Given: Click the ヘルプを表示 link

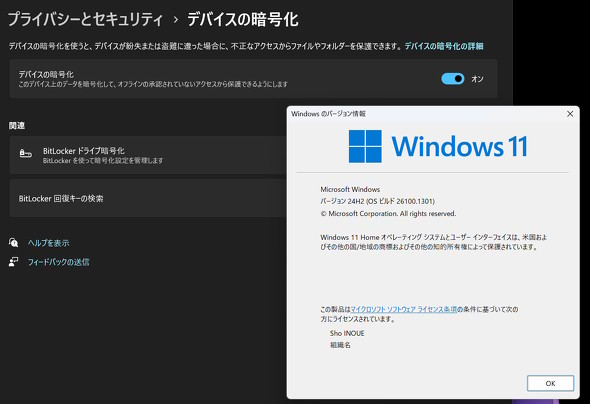Looking at the screenshot, I should point(49,243).
